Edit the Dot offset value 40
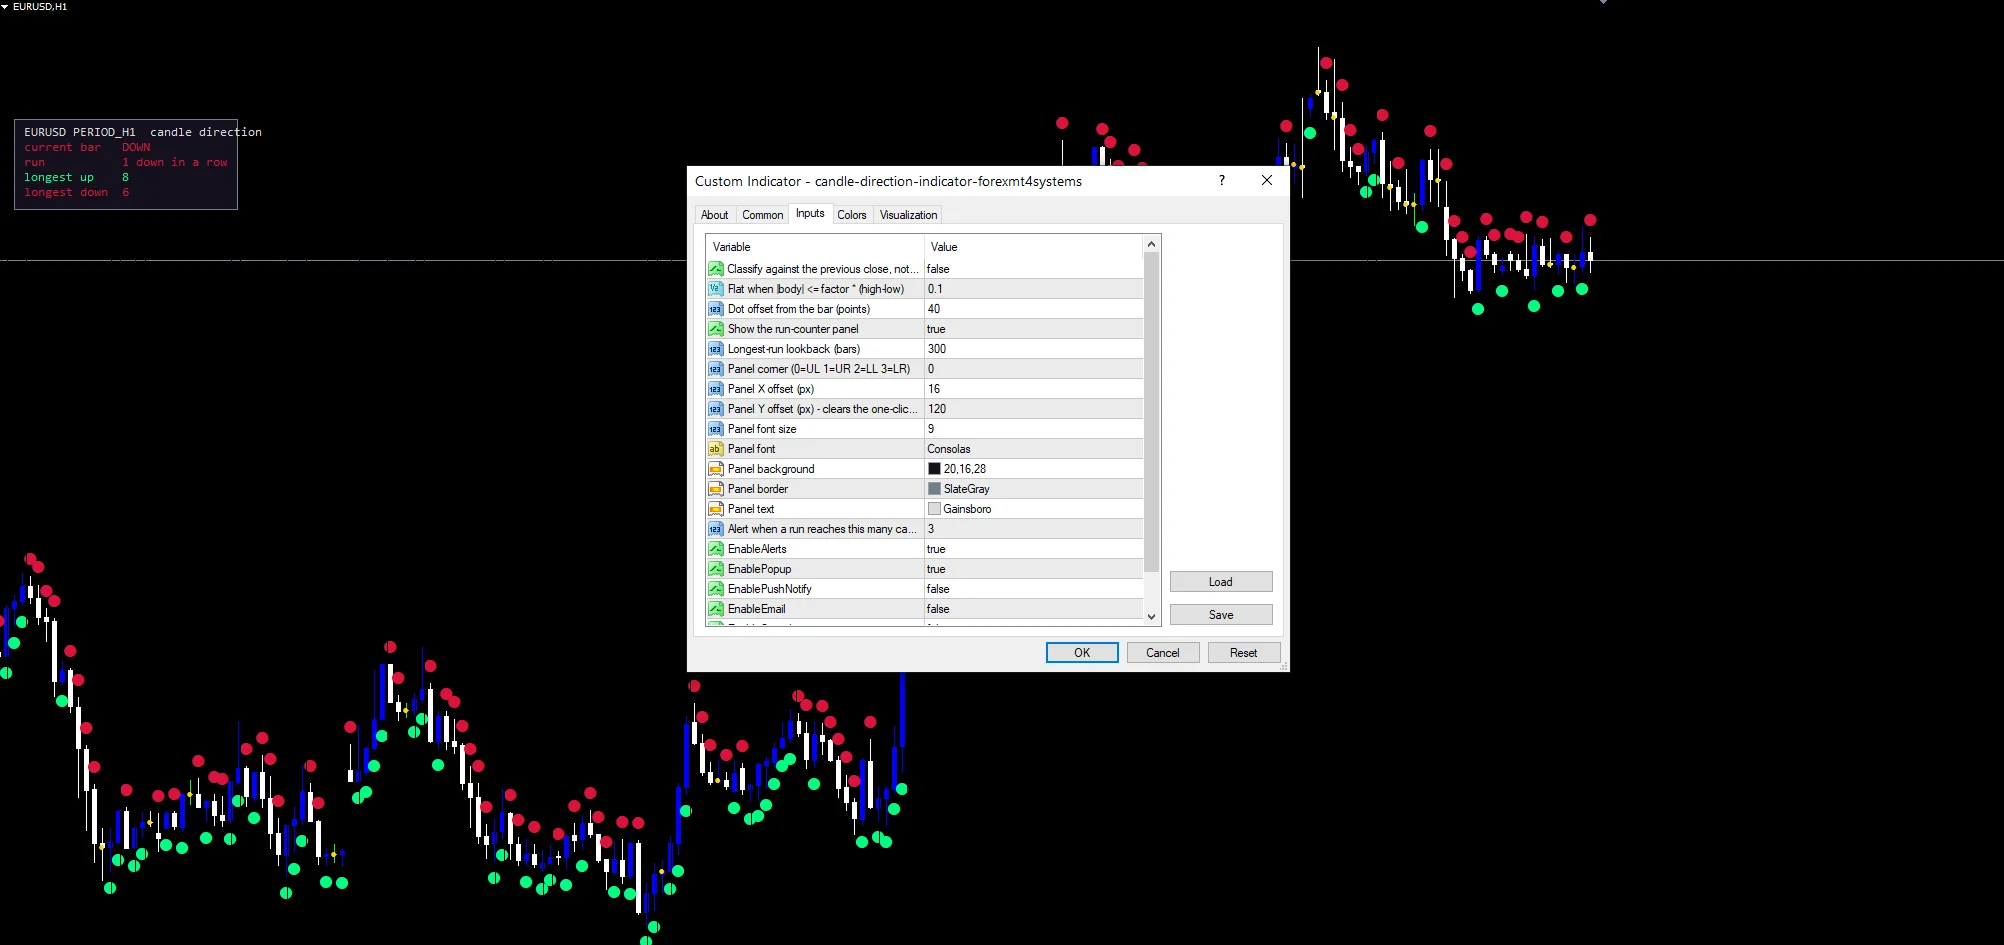Screen dimensions: 2004x945 (1033, 309)
